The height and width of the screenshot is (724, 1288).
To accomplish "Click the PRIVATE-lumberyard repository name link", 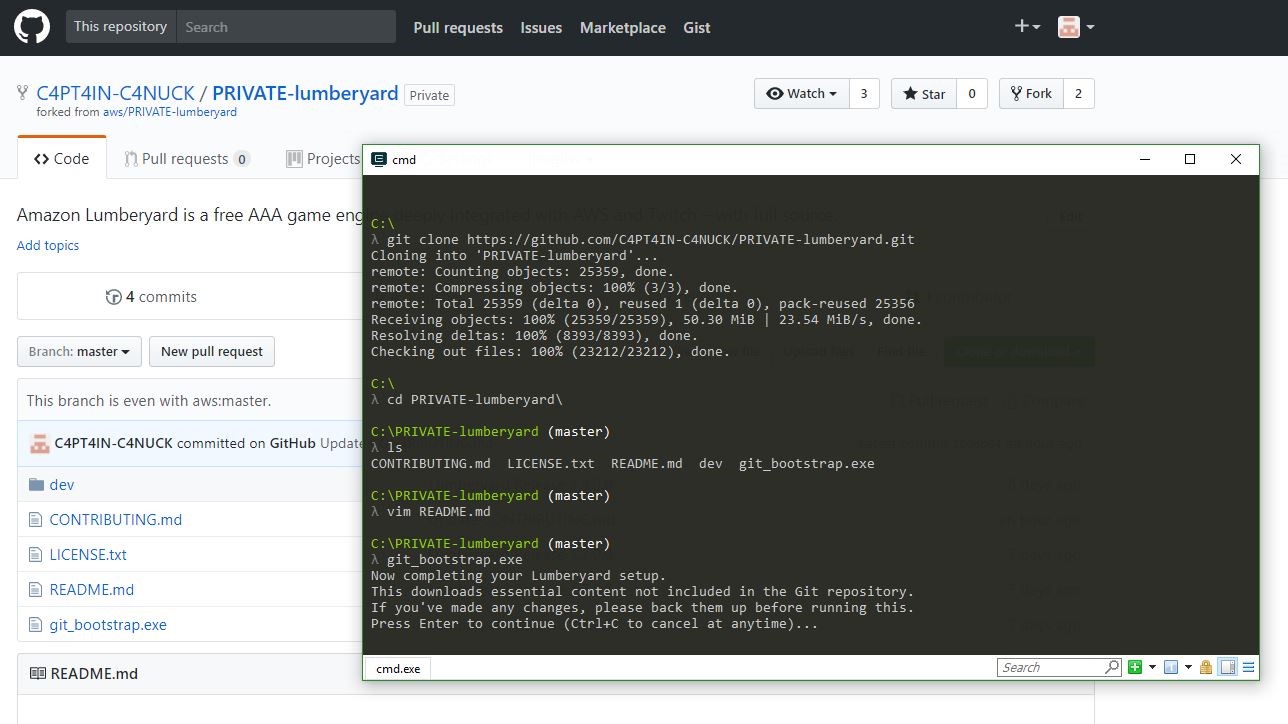I will point(305,93).
